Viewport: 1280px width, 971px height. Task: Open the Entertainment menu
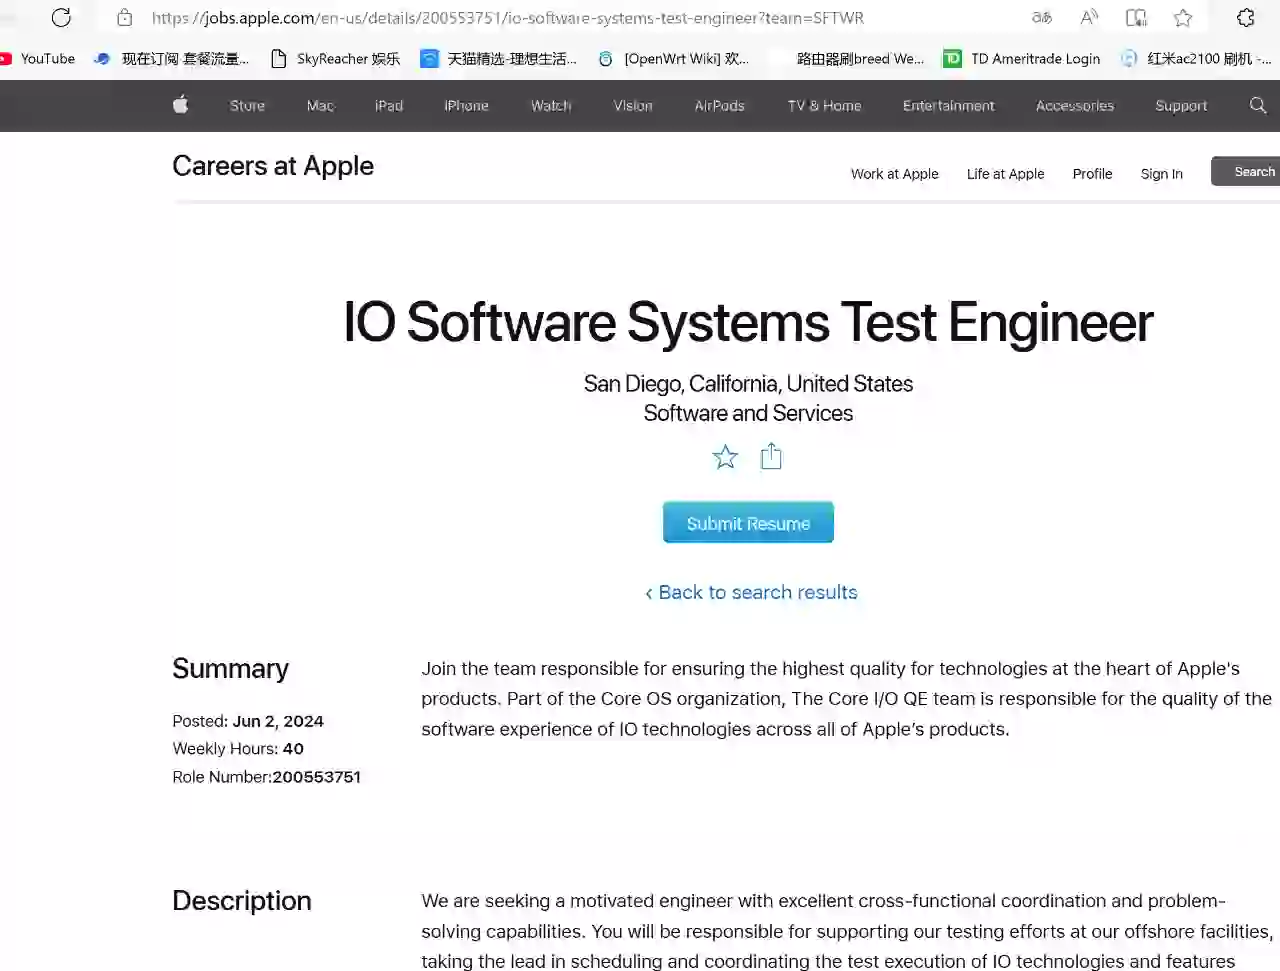coord(949,105)
